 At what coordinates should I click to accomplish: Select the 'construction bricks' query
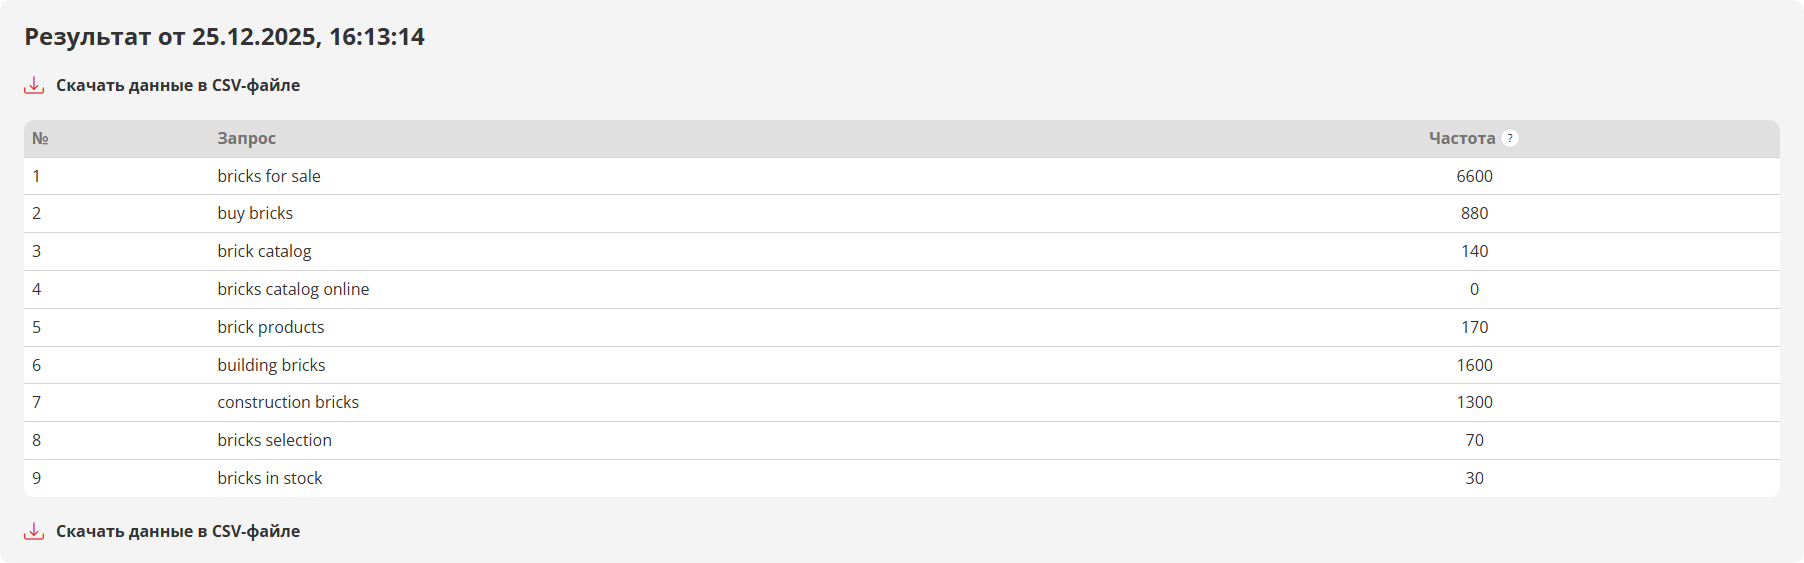click(x=288, y=402)
